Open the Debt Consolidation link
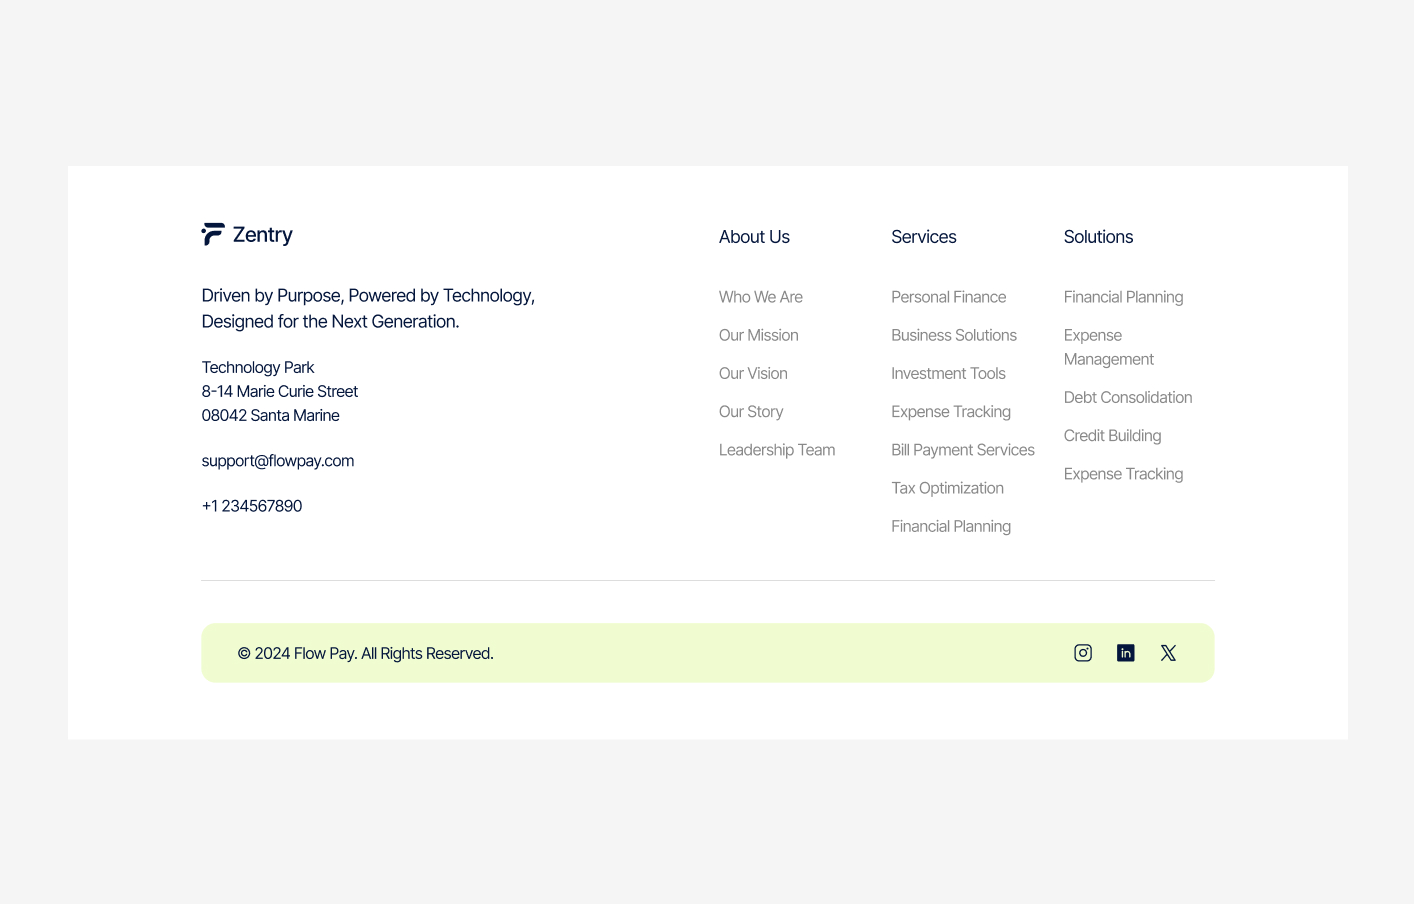The image size is (1414, 904). tap(1128, 397)
